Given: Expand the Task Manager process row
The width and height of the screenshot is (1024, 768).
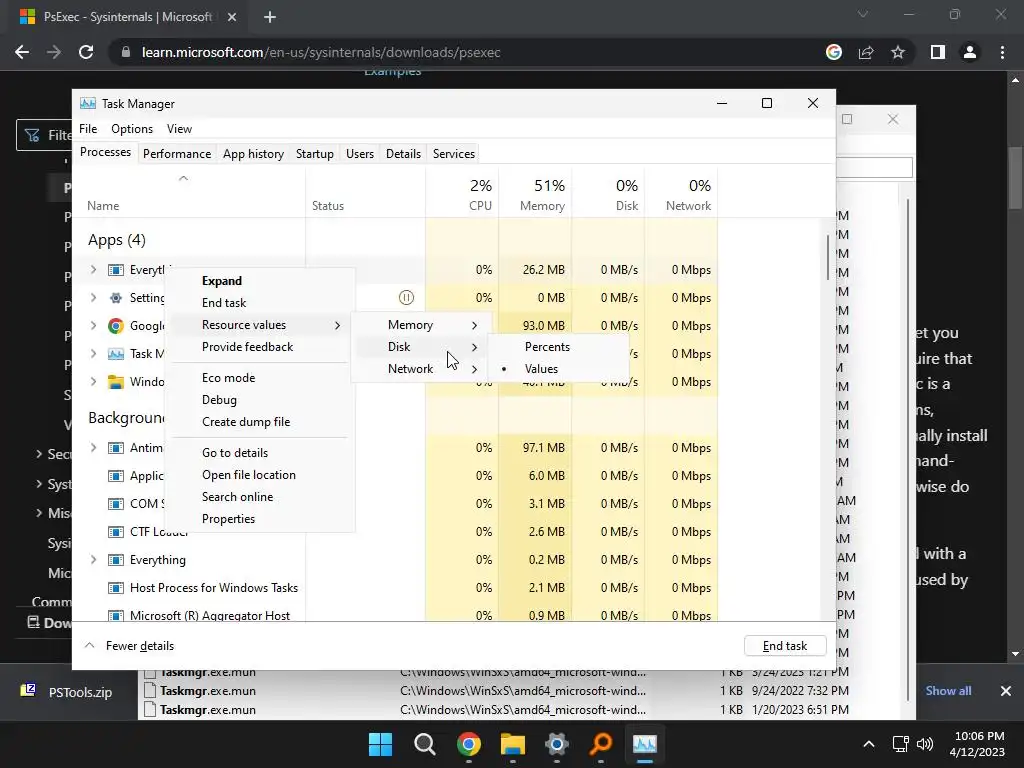Looking at the screenshot, I should [x=93, y=354].
